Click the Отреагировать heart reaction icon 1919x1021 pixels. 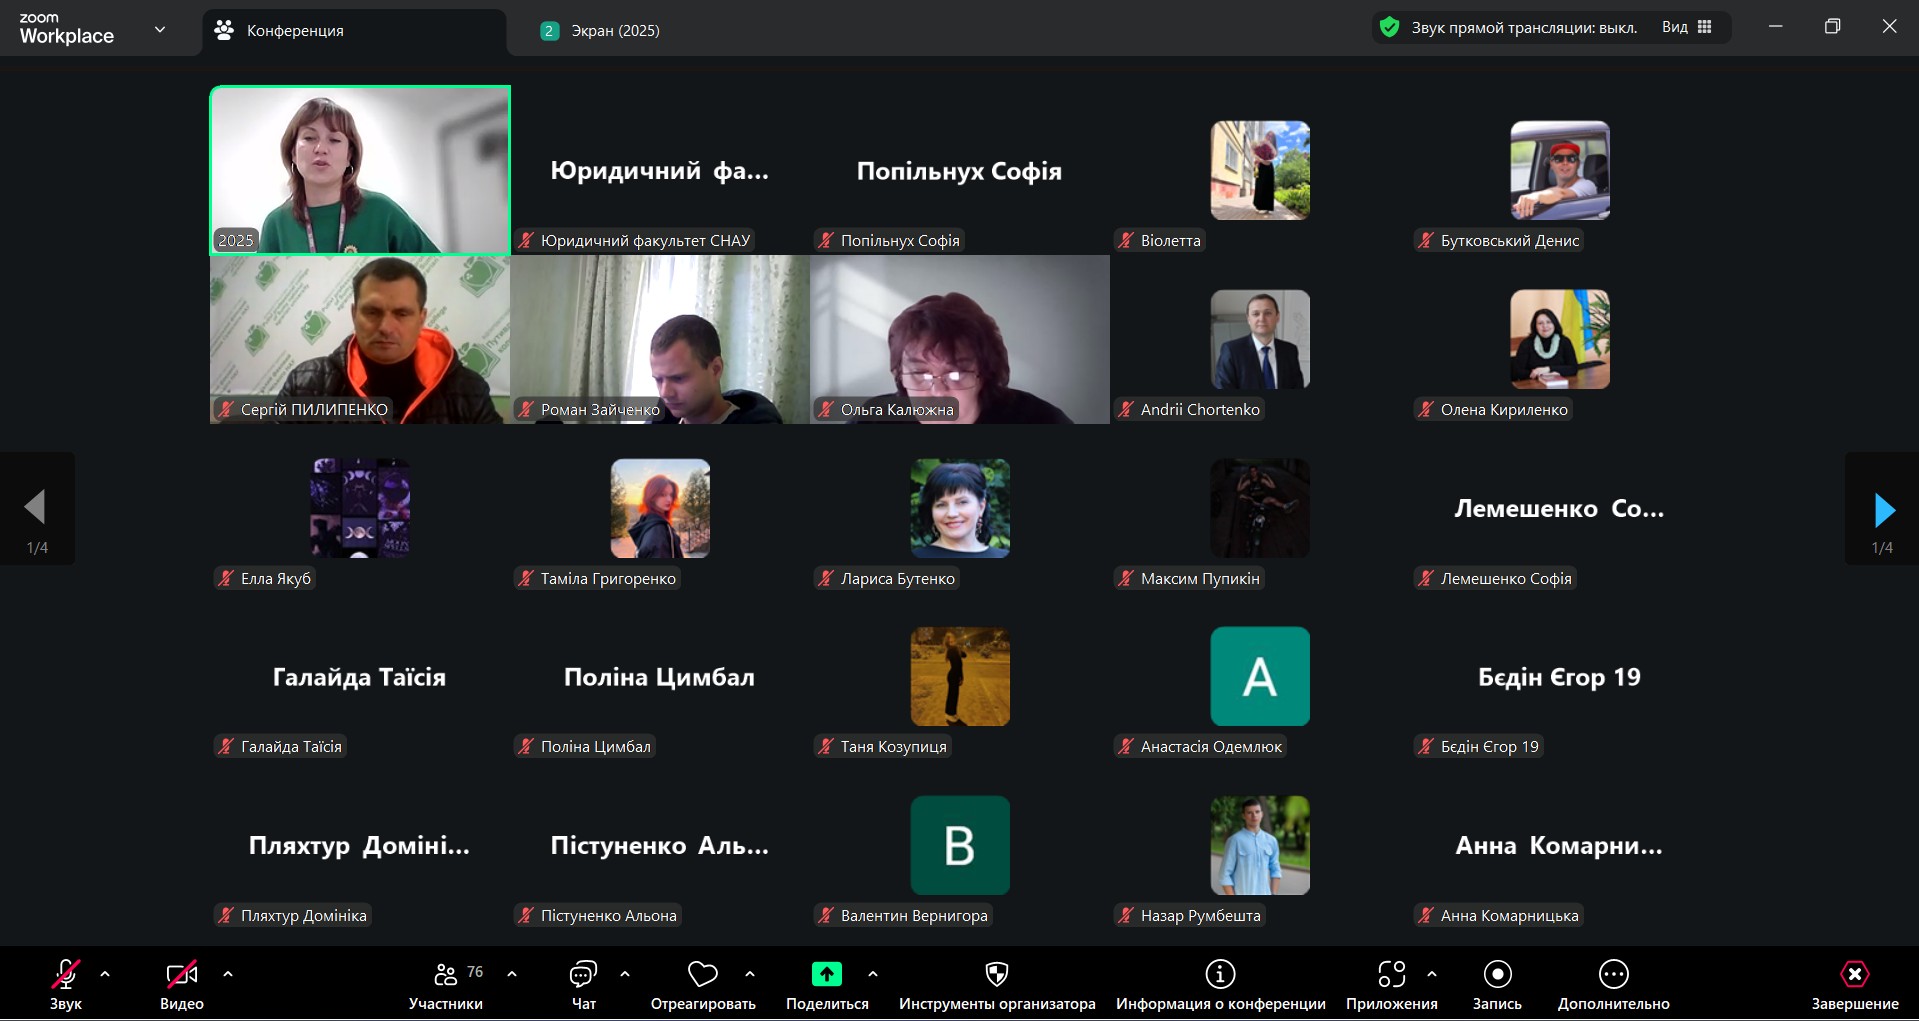tap(703, 975)
